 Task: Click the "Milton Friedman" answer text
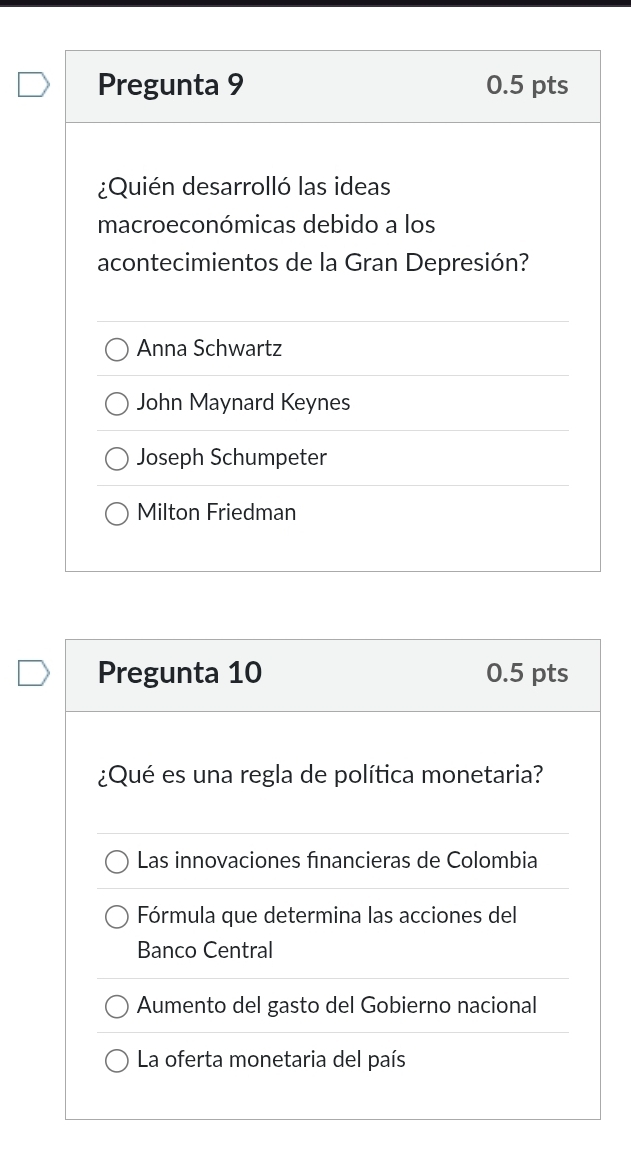[217, 513]
